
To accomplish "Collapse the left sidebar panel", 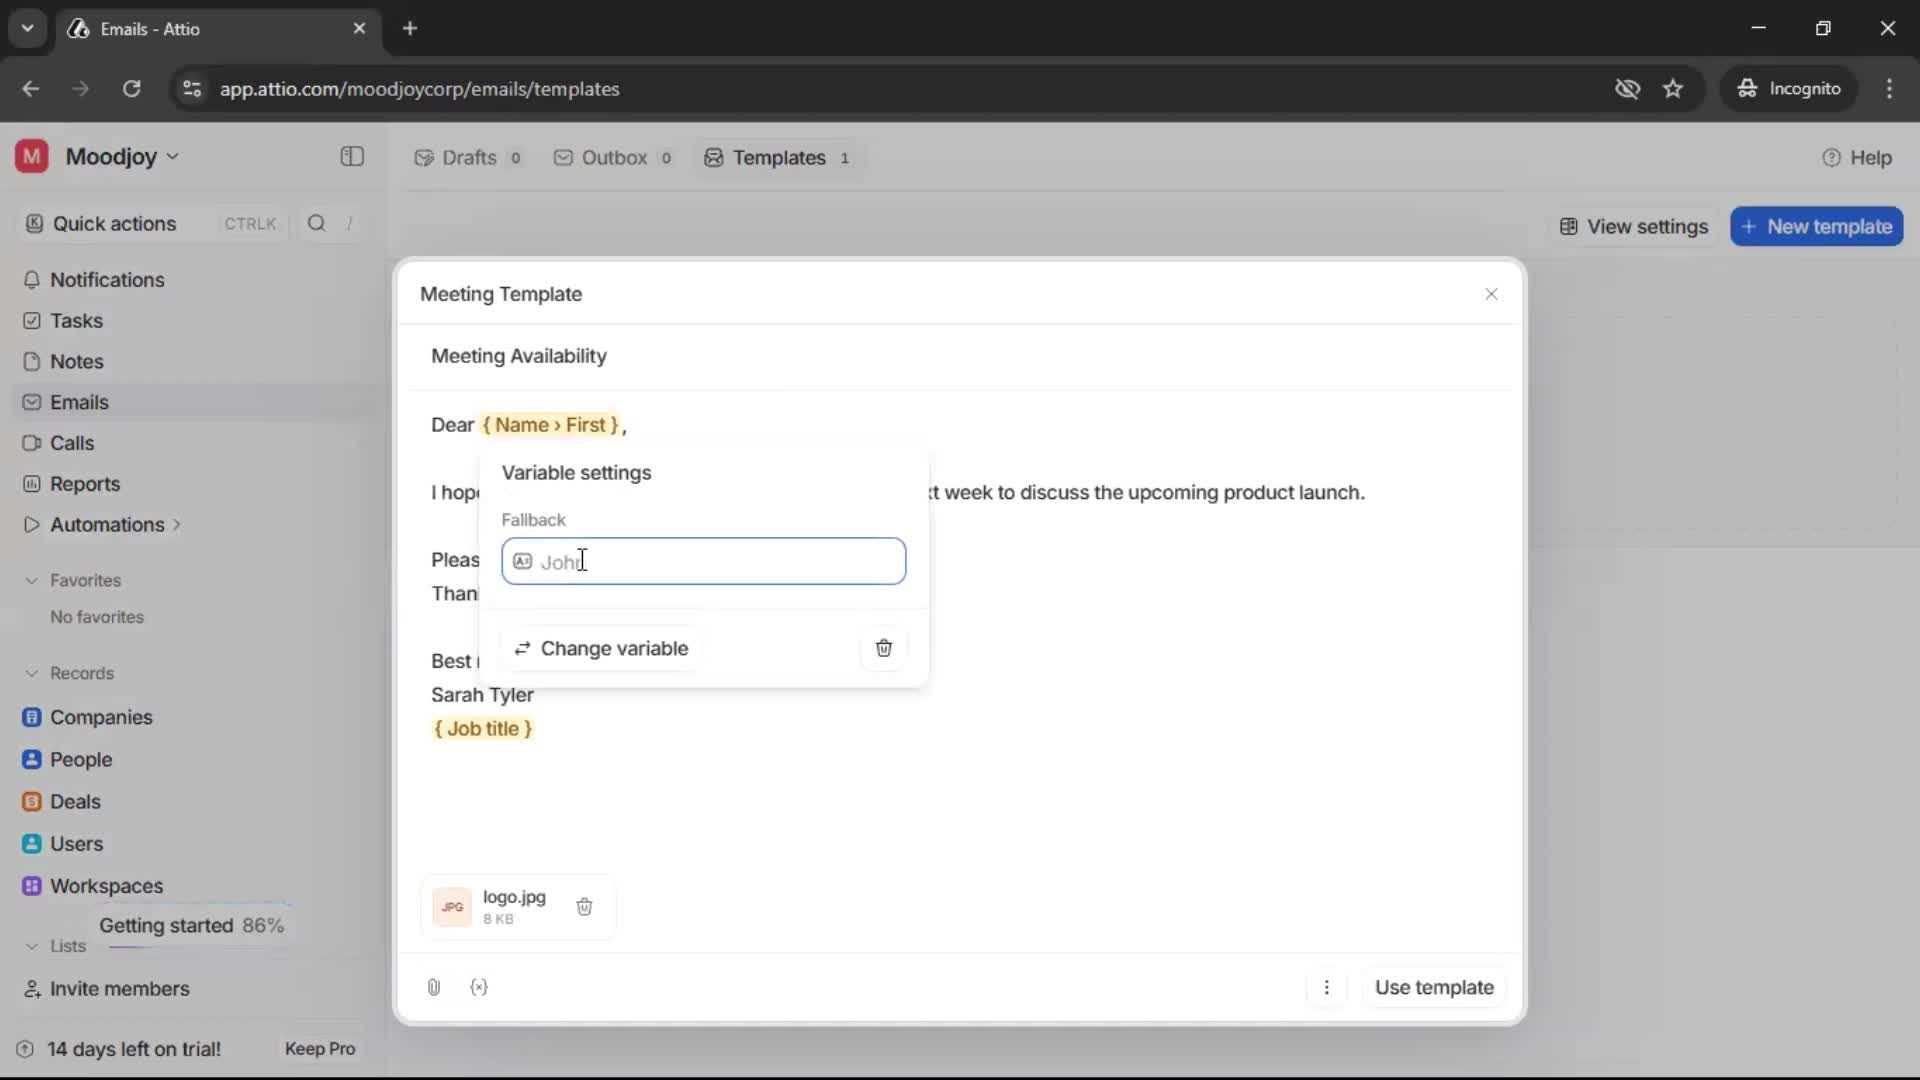I will click(x=351, y=157).
